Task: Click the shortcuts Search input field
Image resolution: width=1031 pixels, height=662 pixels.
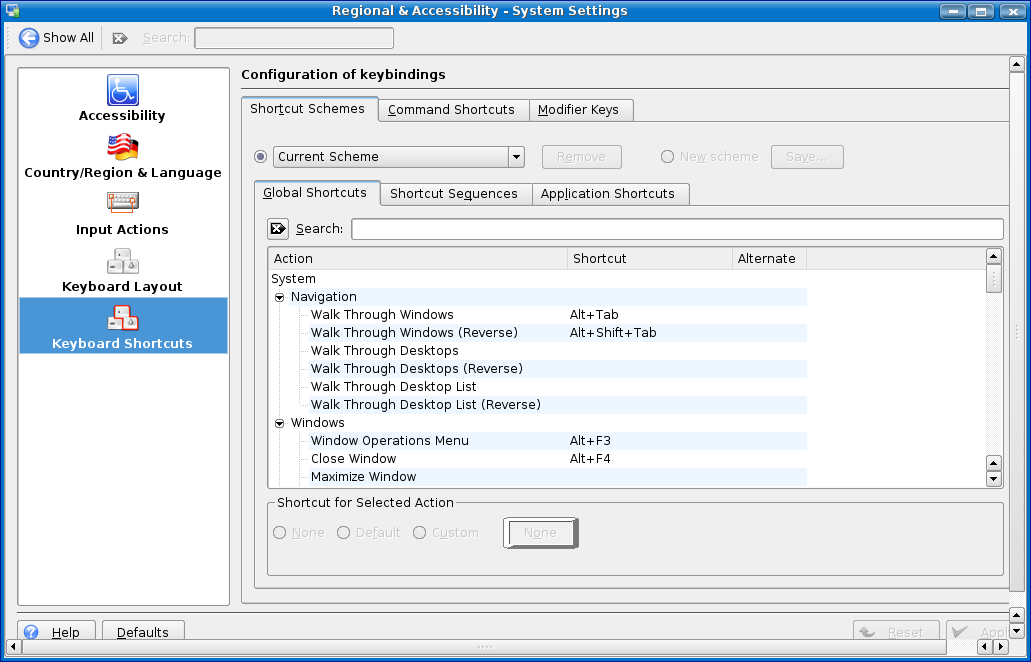Action: (677, 229)
